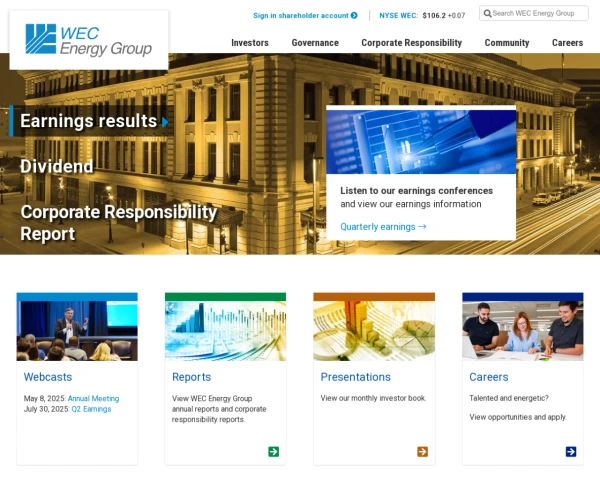
Task: Select Corporate Responsibility Report hero item
Action: pos(119,222)
